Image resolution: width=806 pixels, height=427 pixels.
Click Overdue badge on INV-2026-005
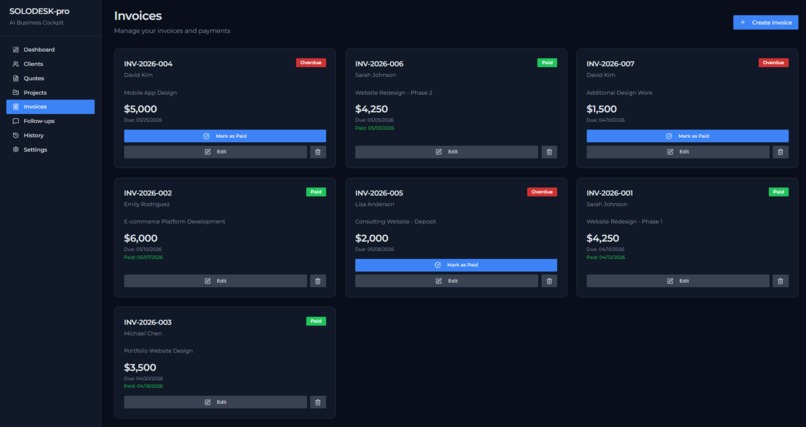click(x=542, y=192)
